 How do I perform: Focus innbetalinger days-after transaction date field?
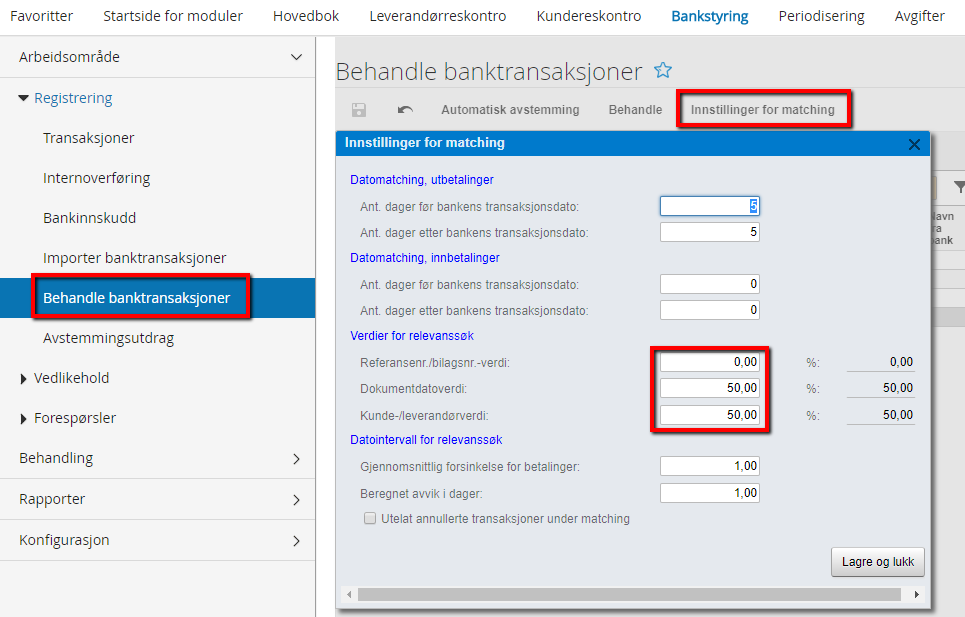(710, 309)
